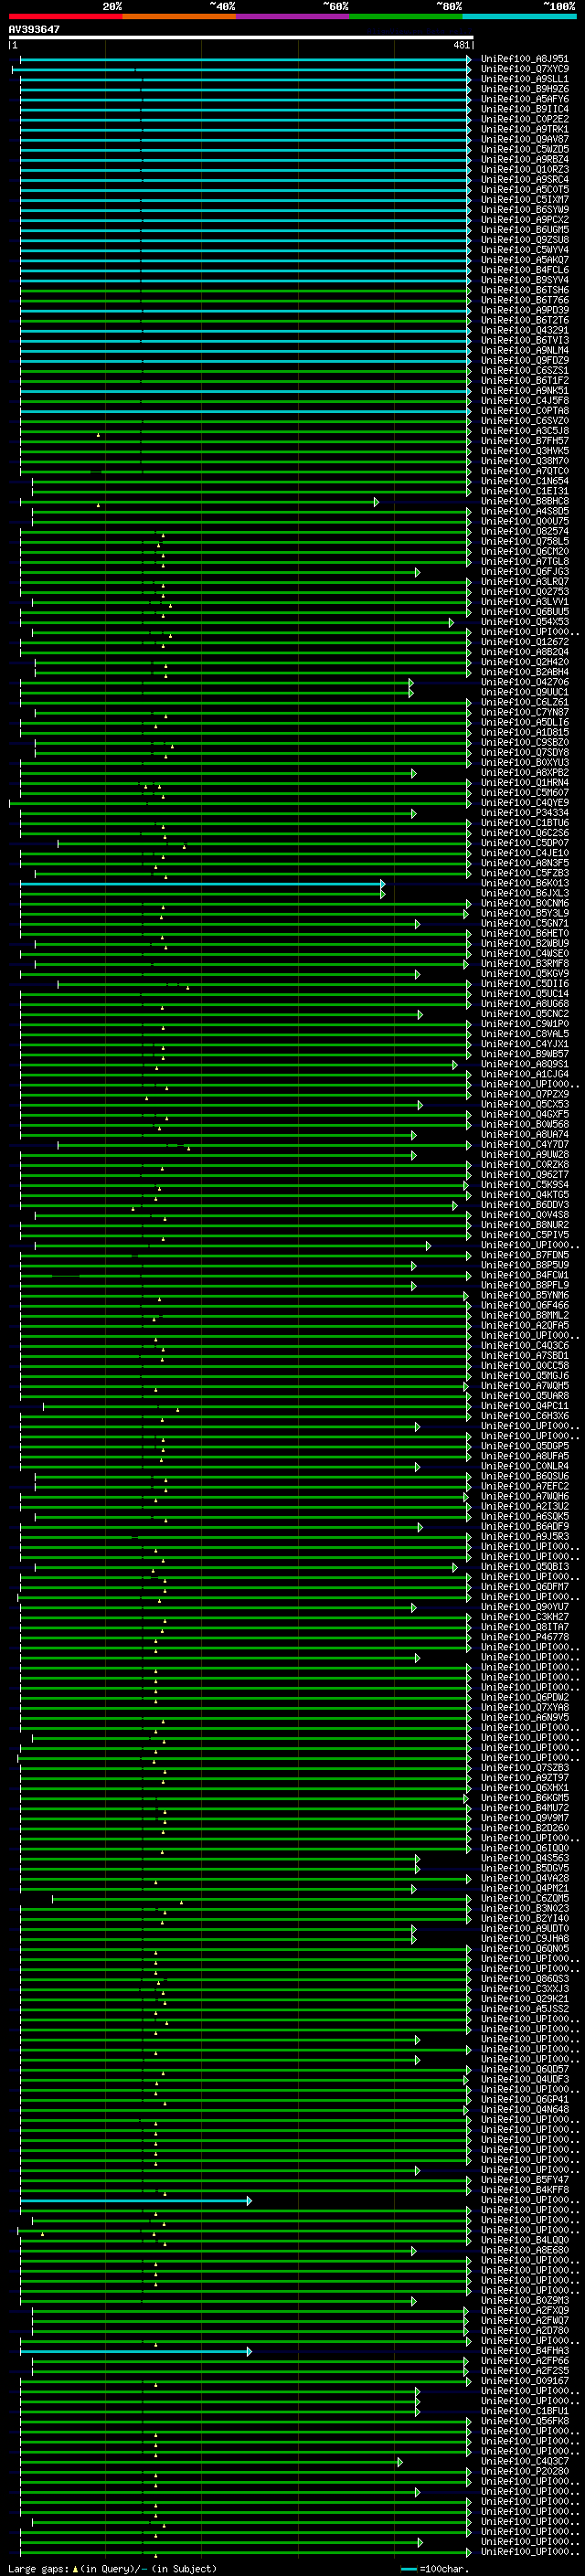
Task: Select the UniRef100_B6HET0 entry
Action: click(x=525, y=933)
